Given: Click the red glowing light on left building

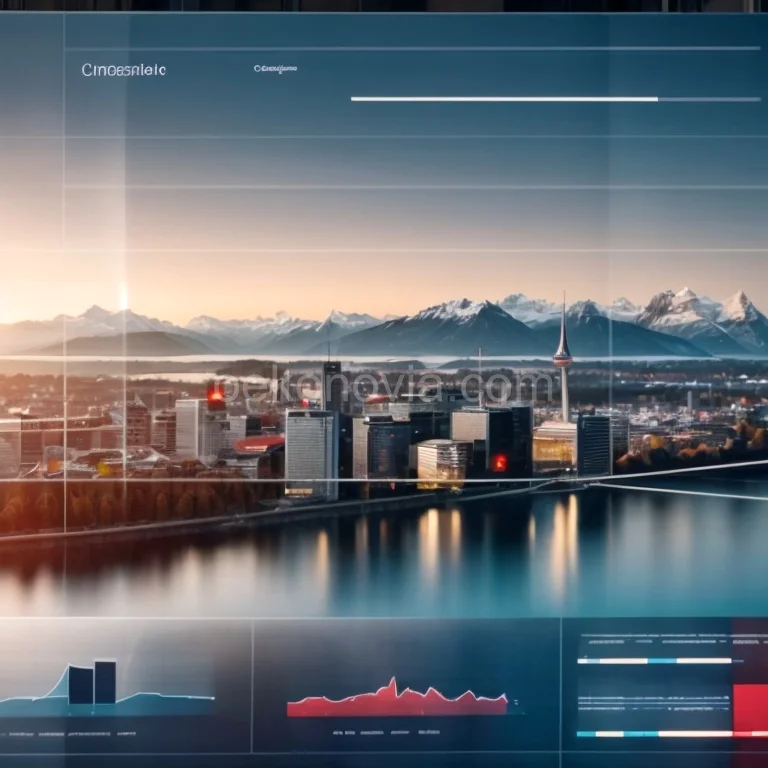Looking at the screenshot, I should [216, 396].
